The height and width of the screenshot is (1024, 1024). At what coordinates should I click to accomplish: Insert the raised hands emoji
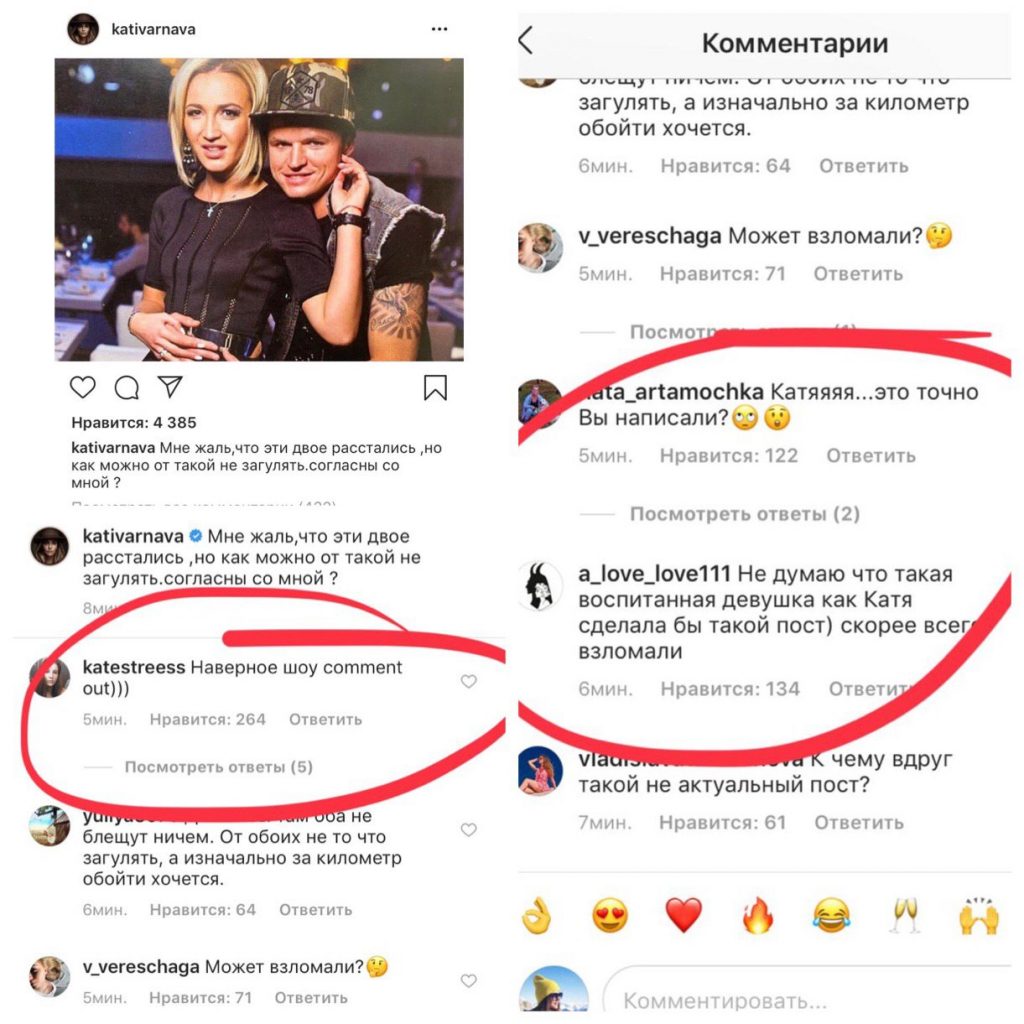[979, 916]
